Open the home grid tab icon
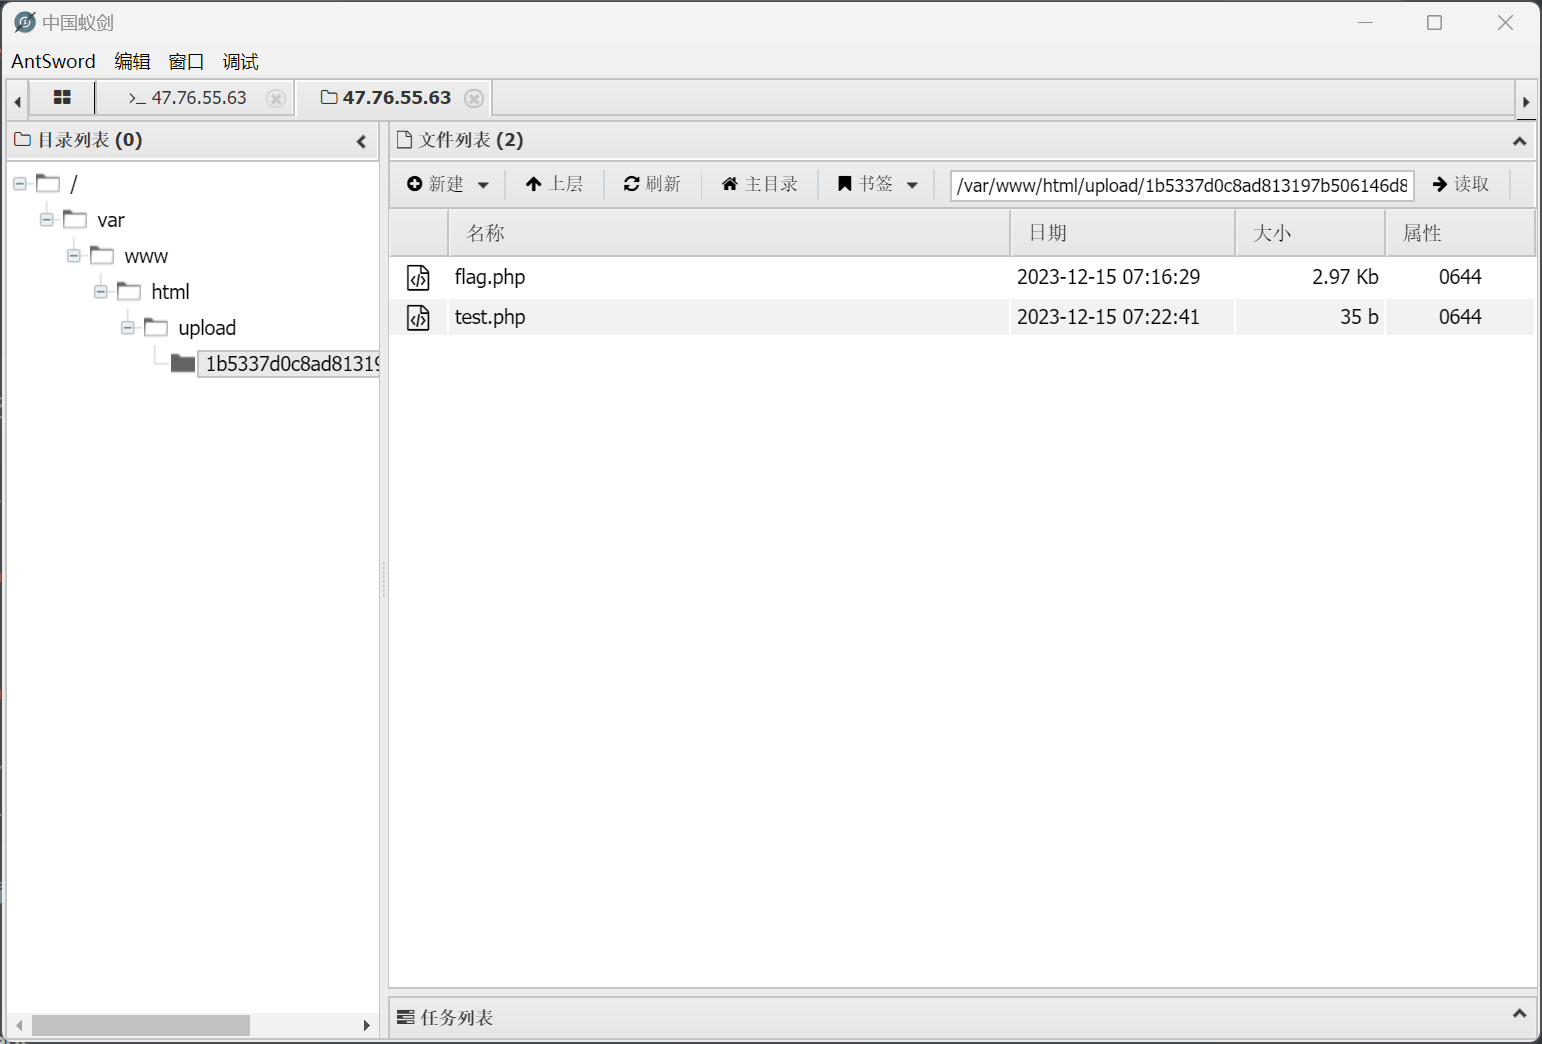This screenshot has height=1044, width=1542. click(62, 98)
